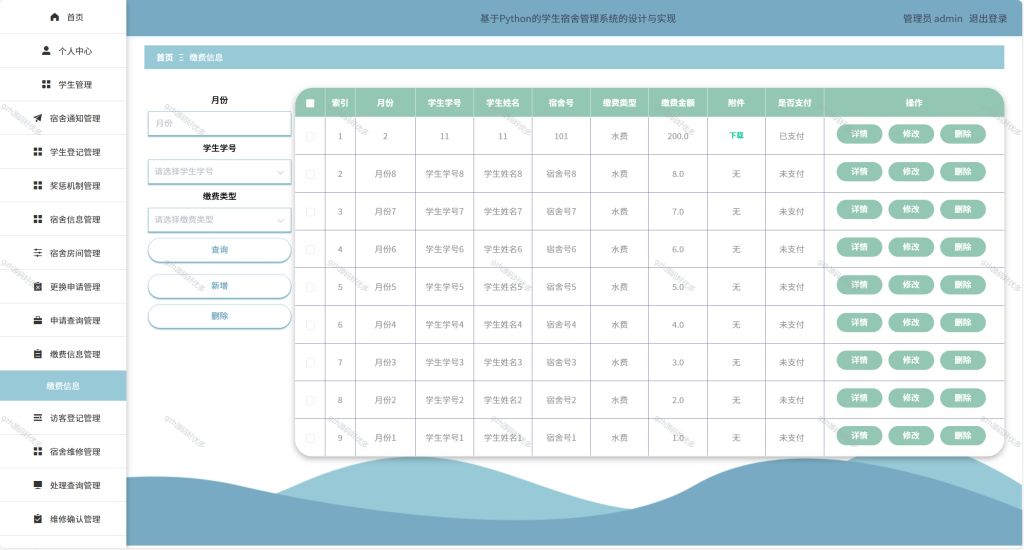Click the 查询 search button
The width and height of the screenshot is (1024, 550).
219,250
